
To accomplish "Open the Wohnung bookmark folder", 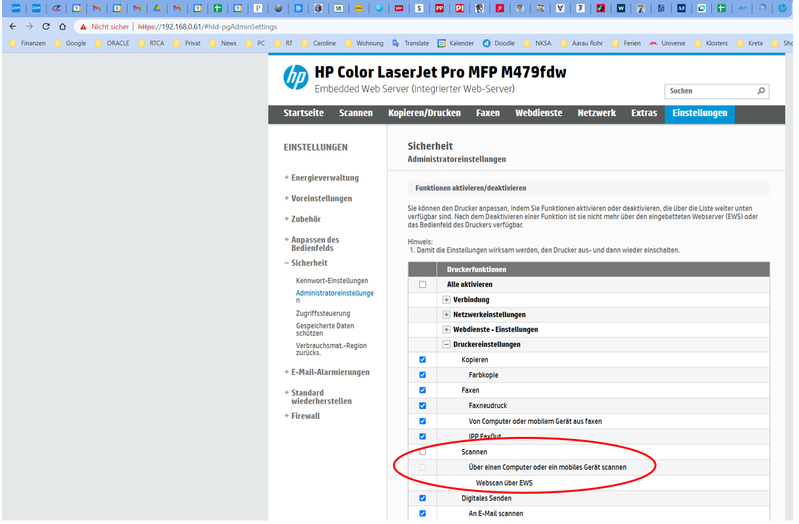I will pos(364,43).
